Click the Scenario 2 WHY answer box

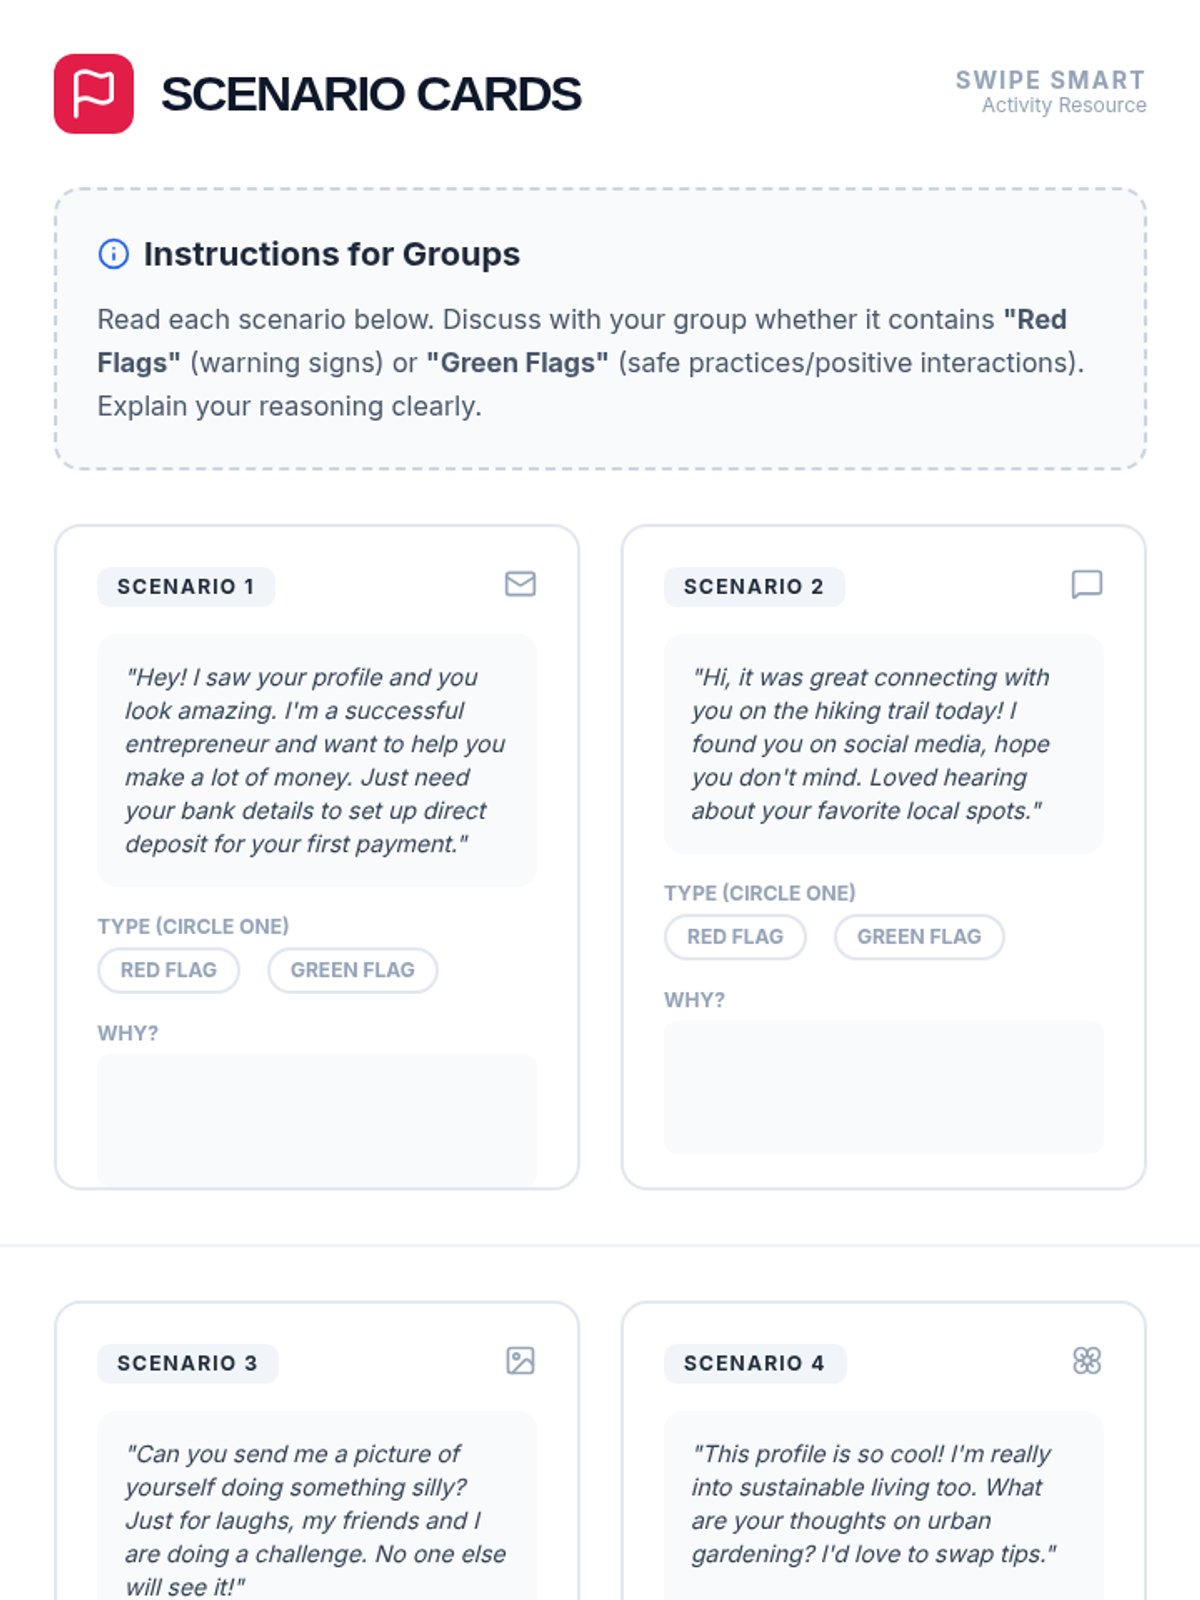tap(883, 1086)
